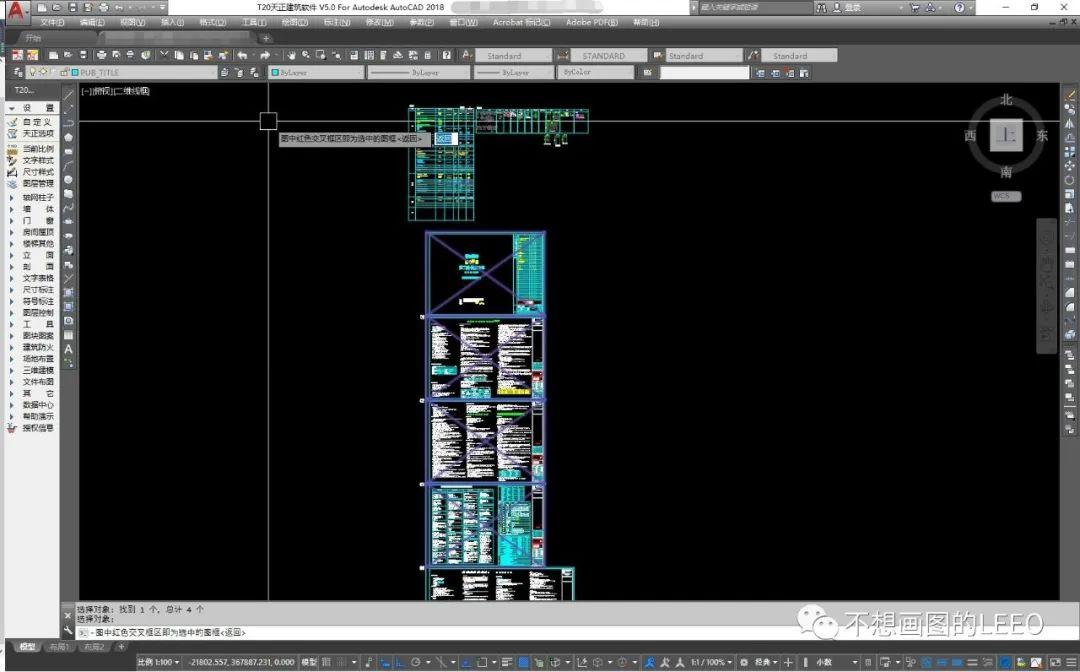
Task: Click the command line wrench settings icon
Action: pyautogui.click(x=68, y=630)
